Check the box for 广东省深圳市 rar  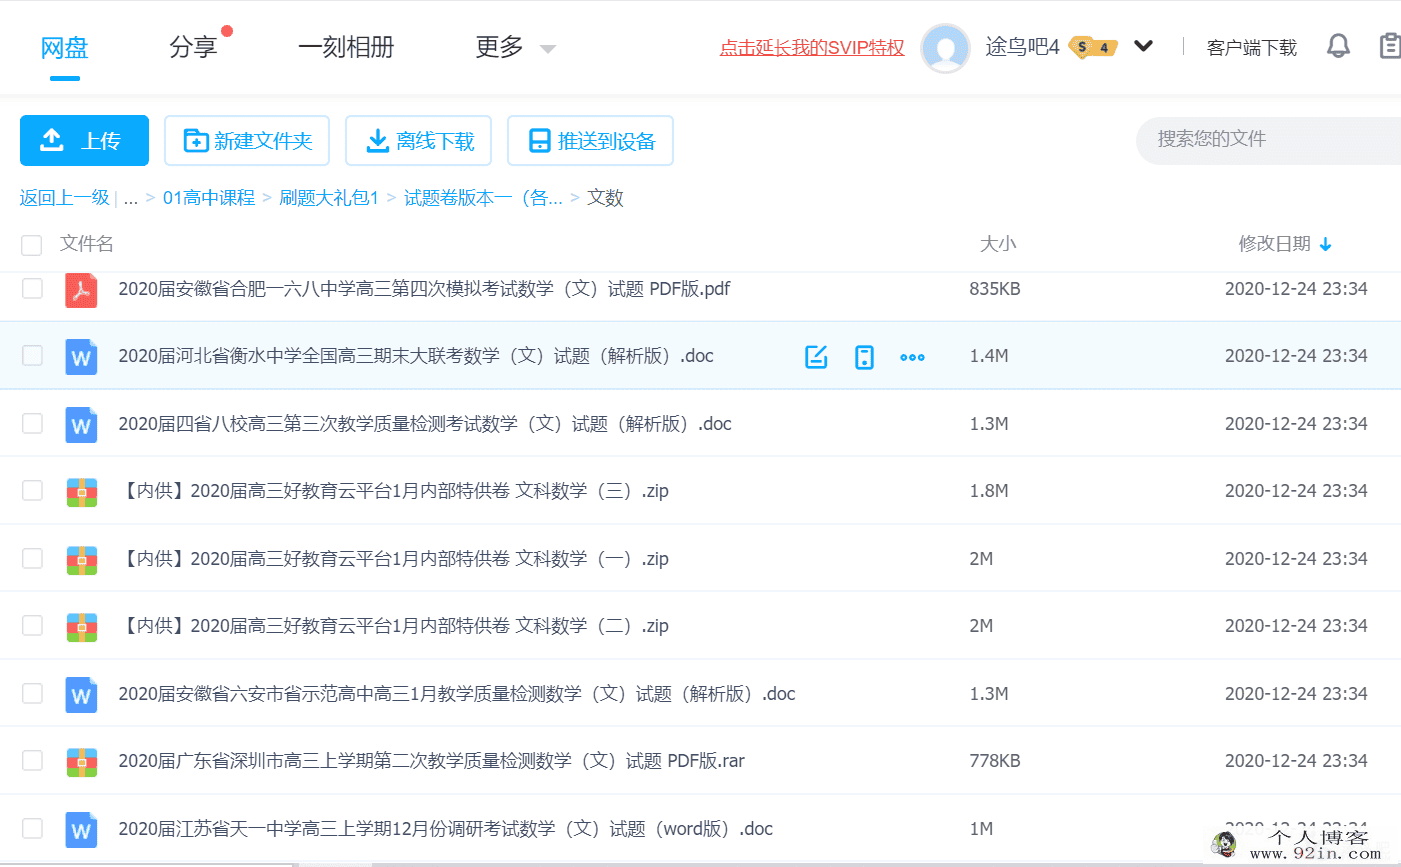coord(32,760)
